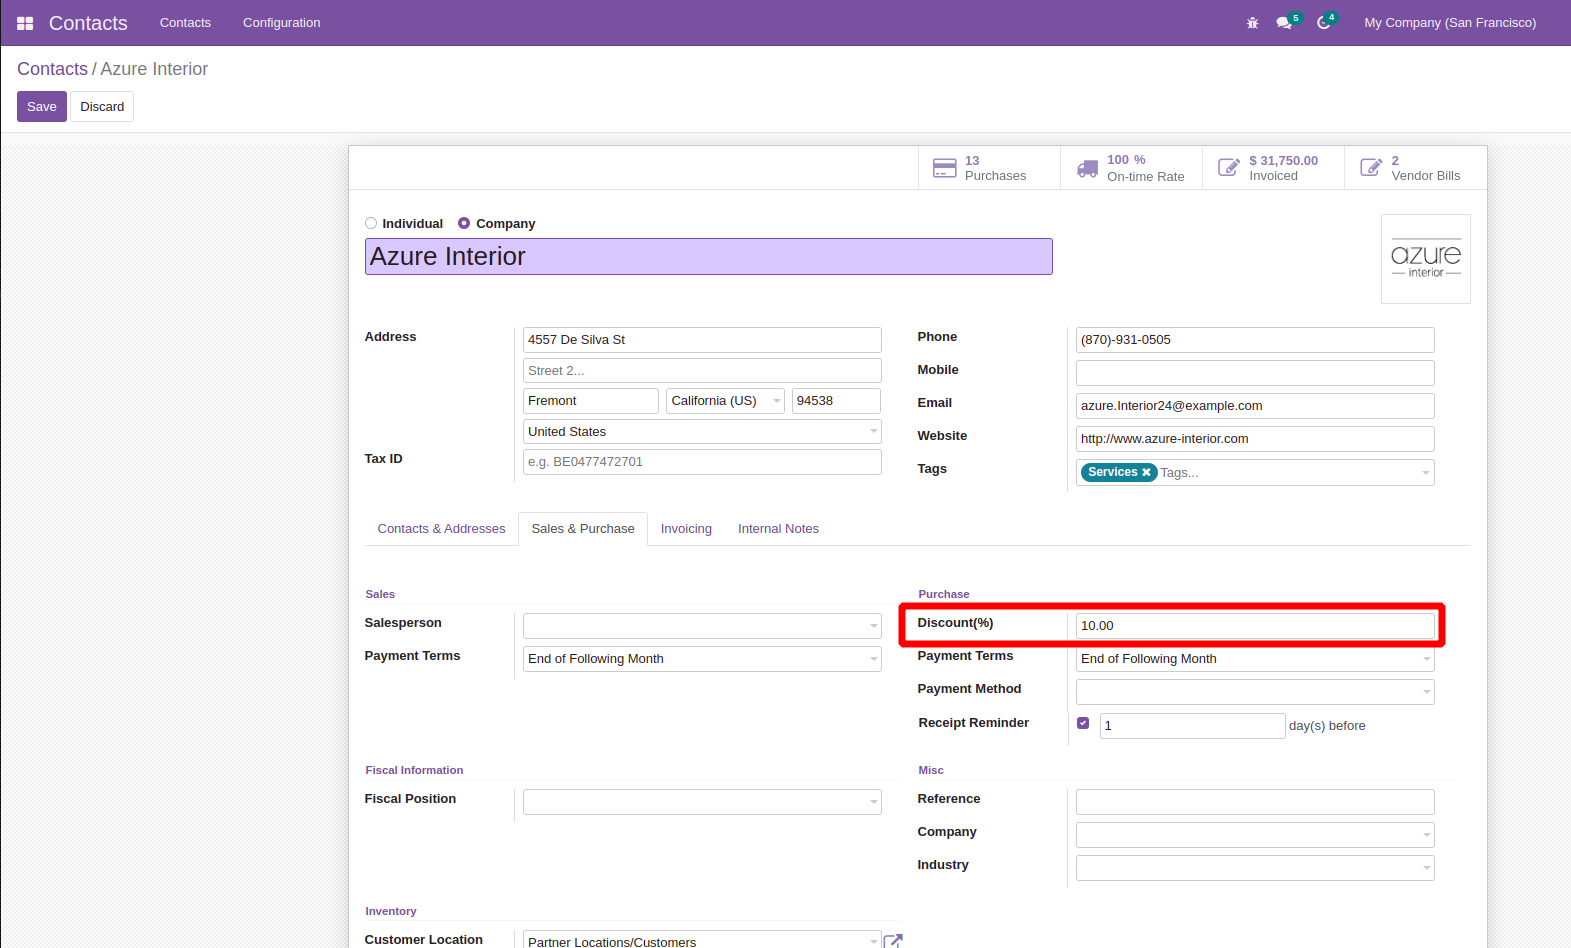Open the conversations chat icon
This screenshot has width=1571, height=948.
(x=1284, y=23)
